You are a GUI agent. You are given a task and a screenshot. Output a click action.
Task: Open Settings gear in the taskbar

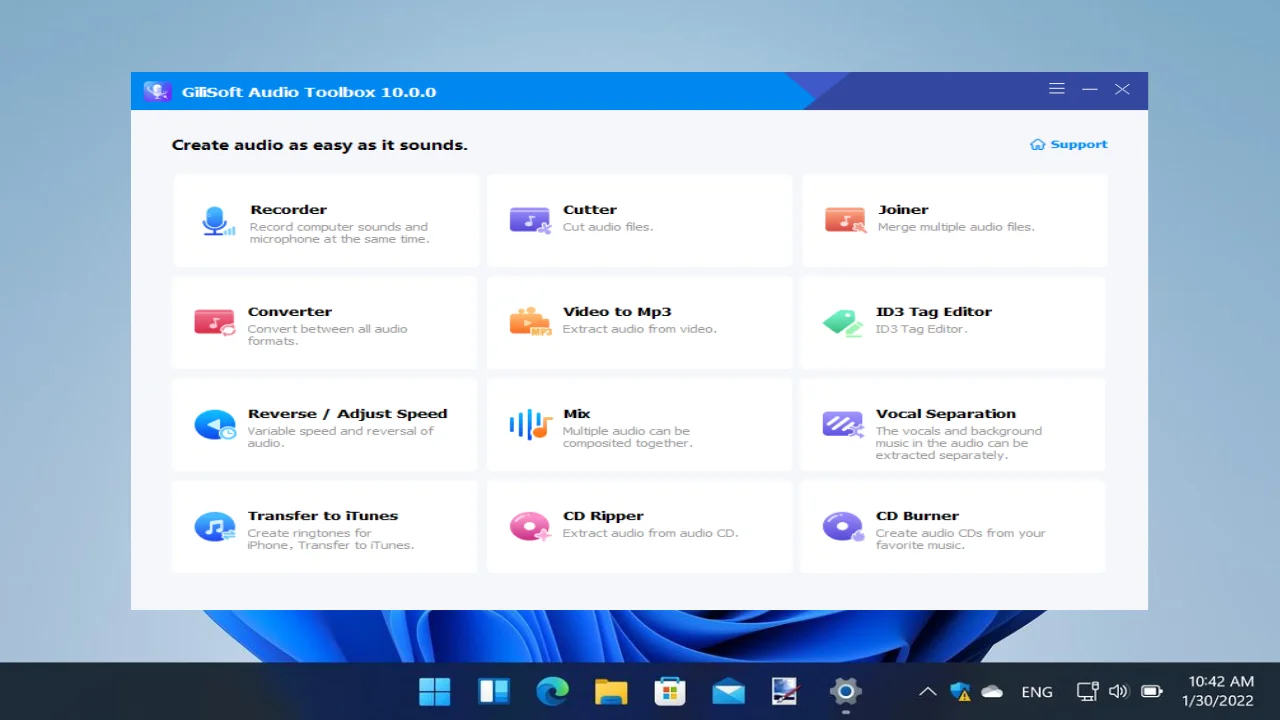tap(845, 691)
